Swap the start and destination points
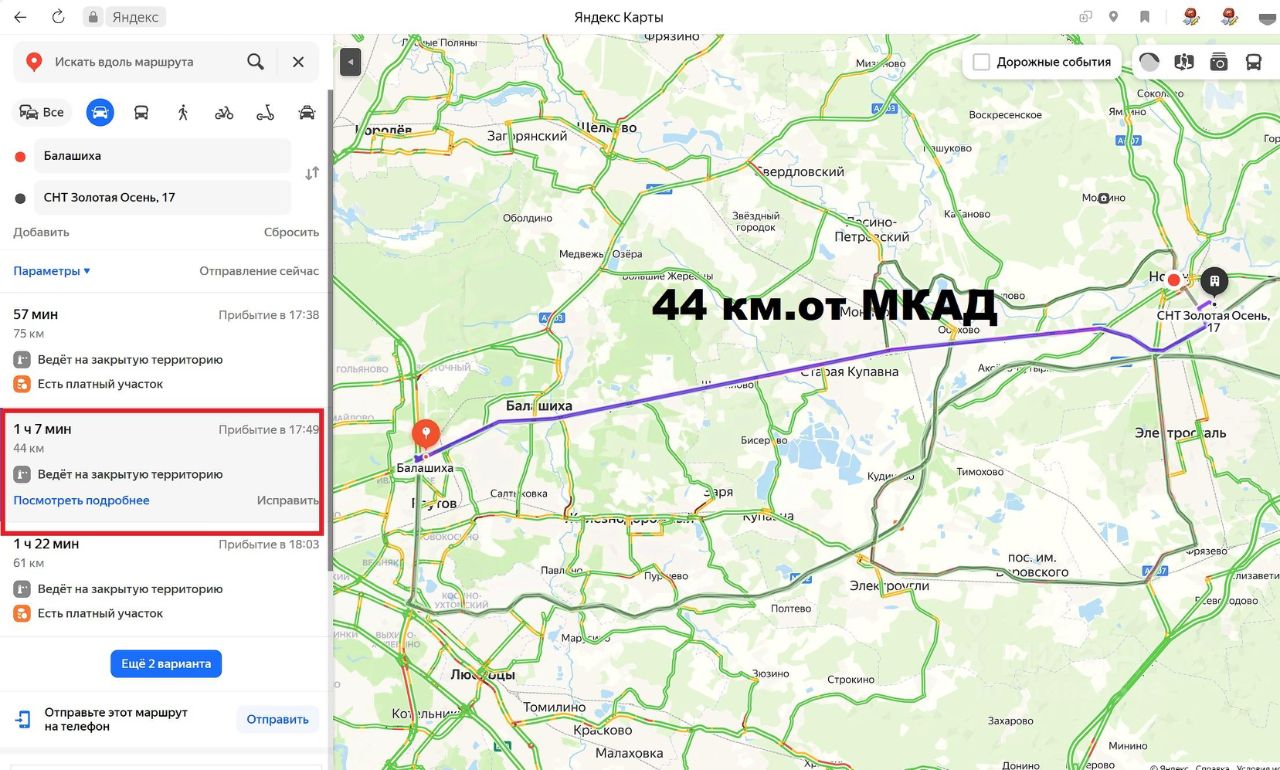Viewport: 1280px width, 770px height. pyautogui.click(x=312, y=173)
